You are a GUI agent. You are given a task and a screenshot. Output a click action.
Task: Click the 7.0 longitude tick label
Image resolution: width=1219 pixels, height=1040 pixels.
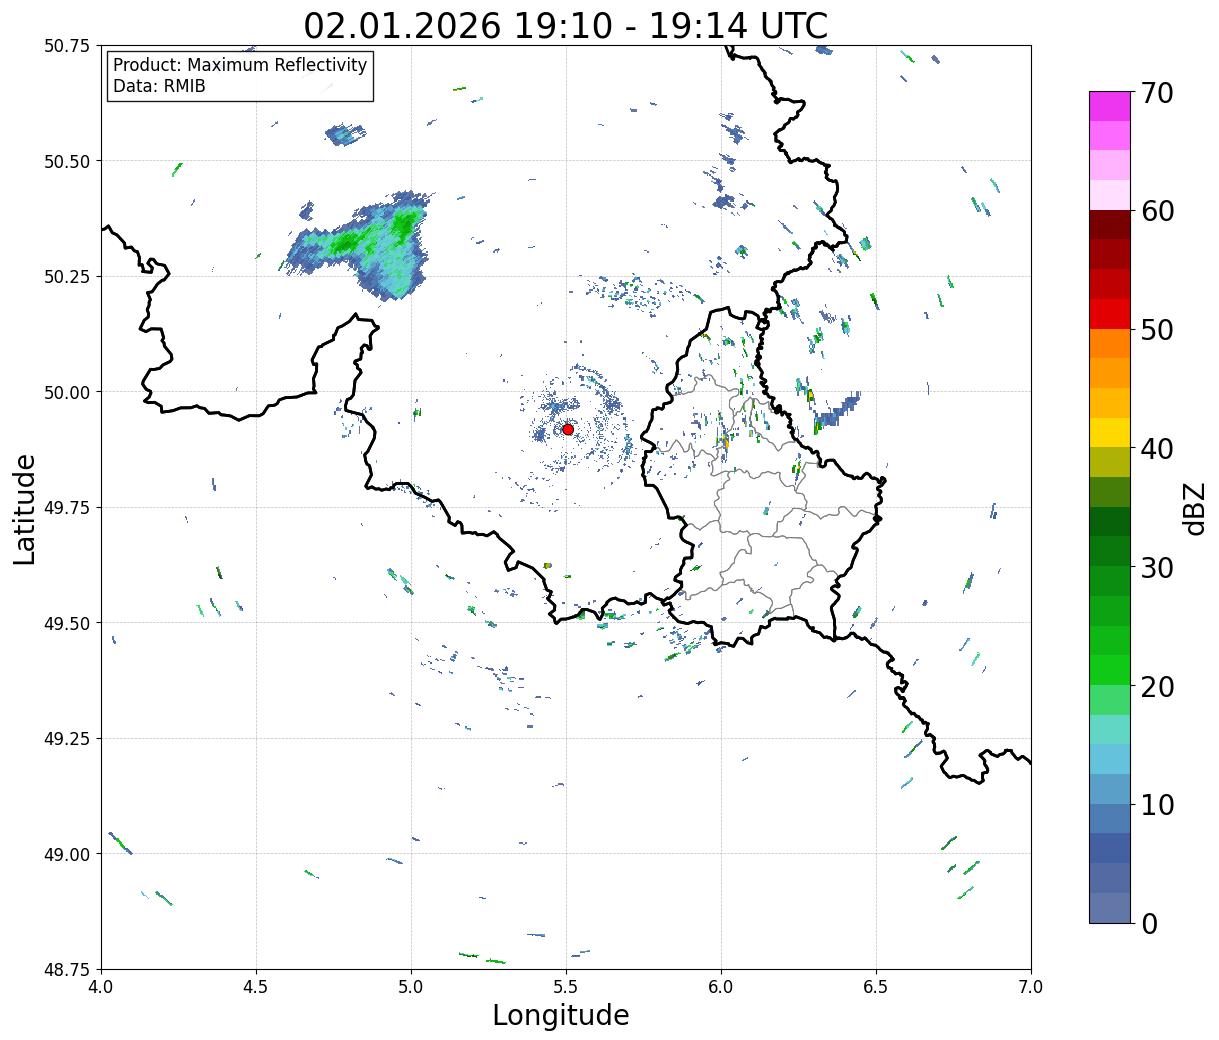point(1031,987)
